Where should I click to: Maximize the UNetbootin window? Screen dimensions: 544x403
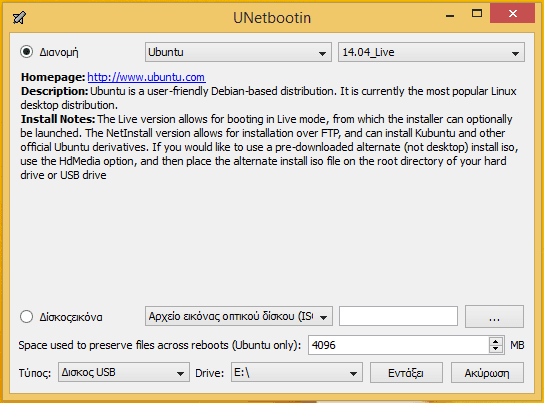click(x=477, y=14)
